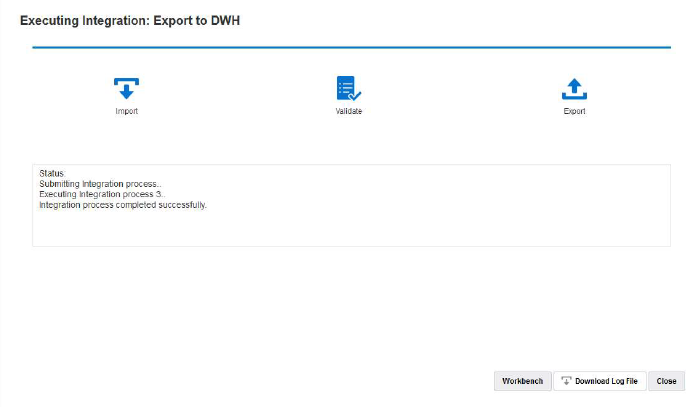Image resolution: width=700 pixels, height=418 pixels.
Task: Click the Validate step icon
Action: (x=349, y=88)
